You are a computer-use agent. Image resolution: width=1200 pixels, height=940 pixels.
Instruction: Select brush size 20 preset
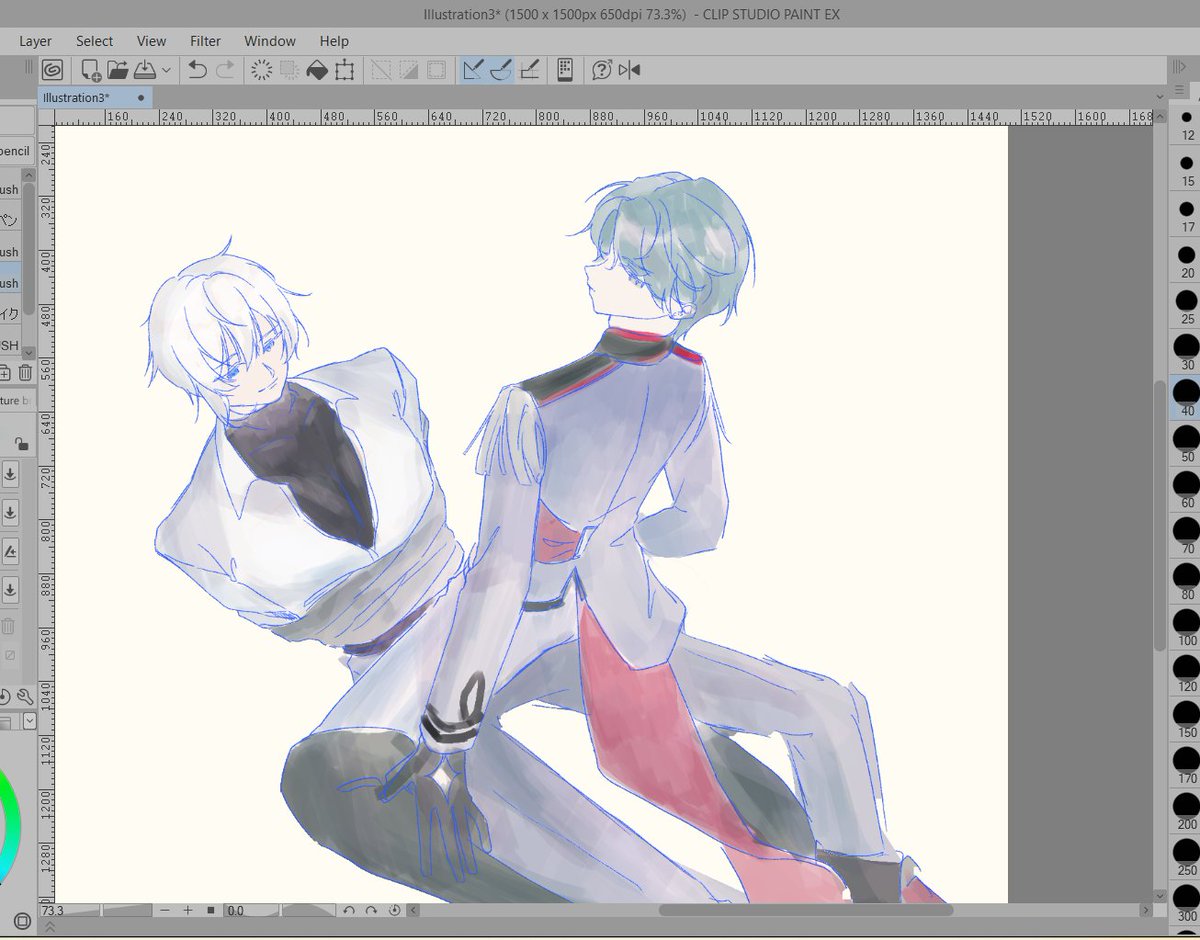[x=1187, y=262]
